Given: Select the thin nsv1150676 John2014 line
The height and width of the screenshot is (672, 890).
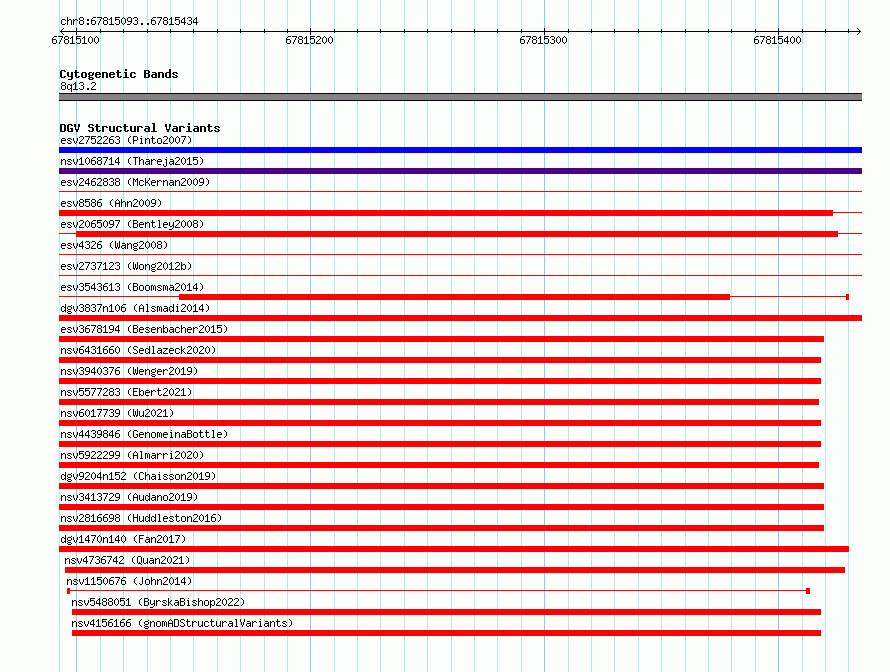Looking at the screenshot, I should (x=438, y=591).
